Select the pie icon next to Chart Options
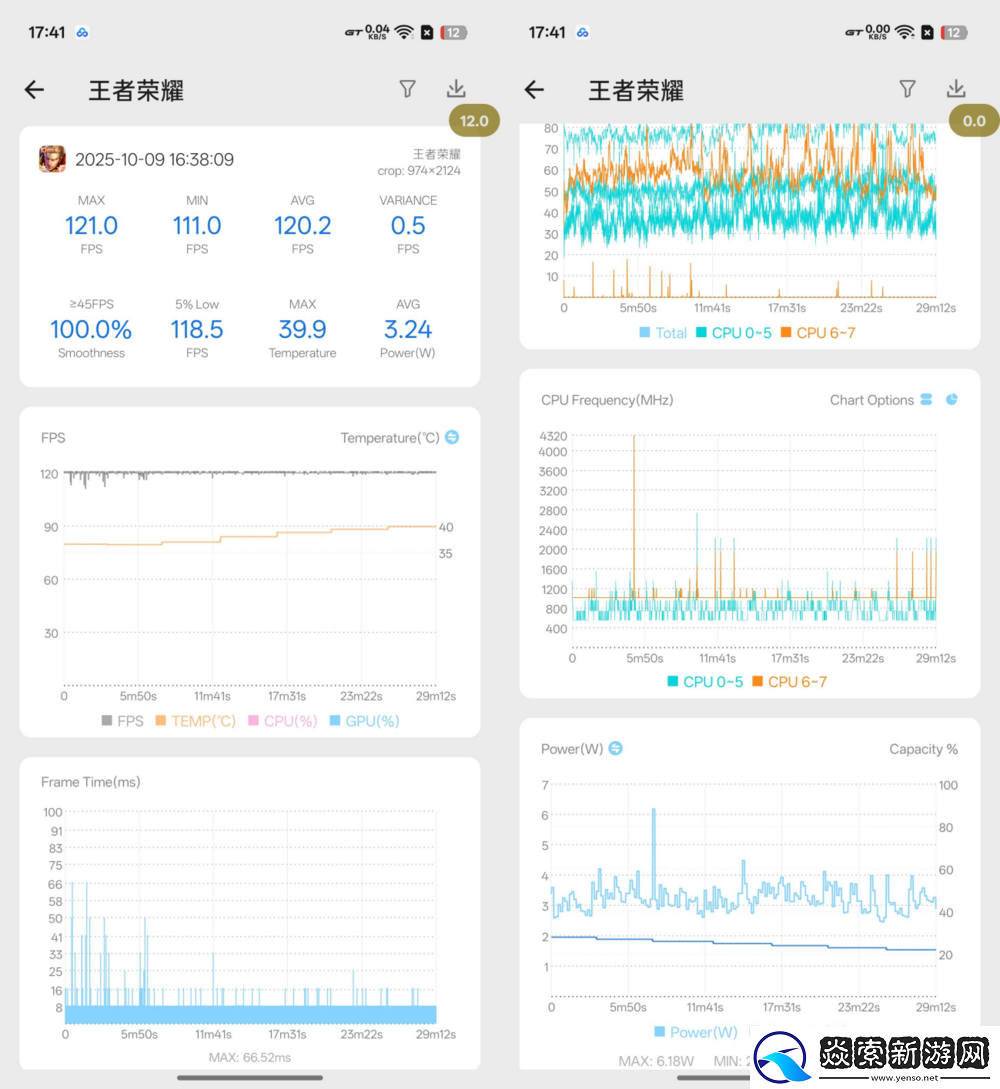The height and width of the screenshot is (1089, 1000). click(952, 399)
